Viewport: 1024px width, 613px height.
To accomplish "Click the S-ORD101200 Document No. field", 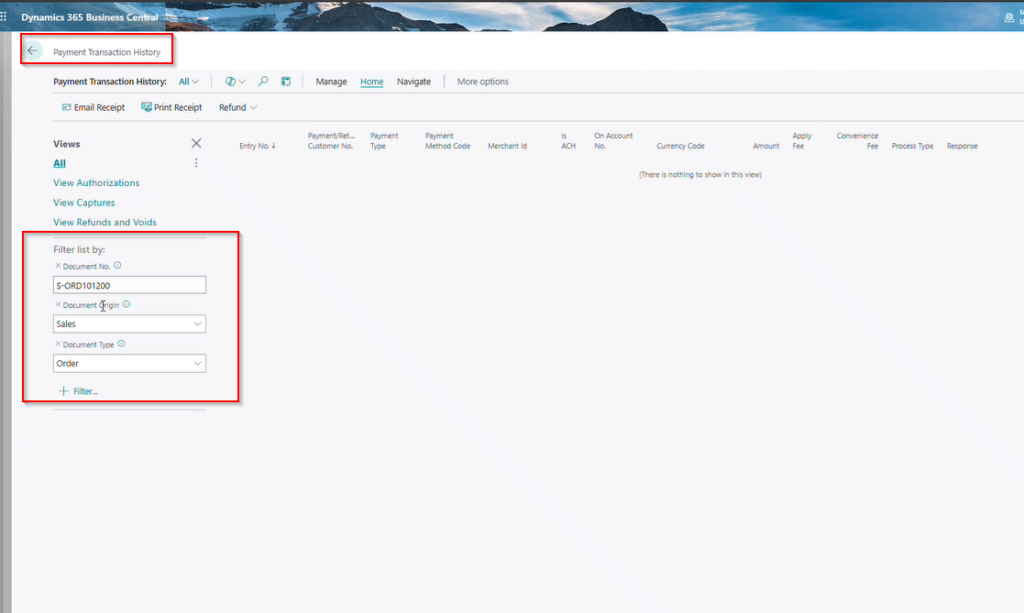I will point(129,284).
